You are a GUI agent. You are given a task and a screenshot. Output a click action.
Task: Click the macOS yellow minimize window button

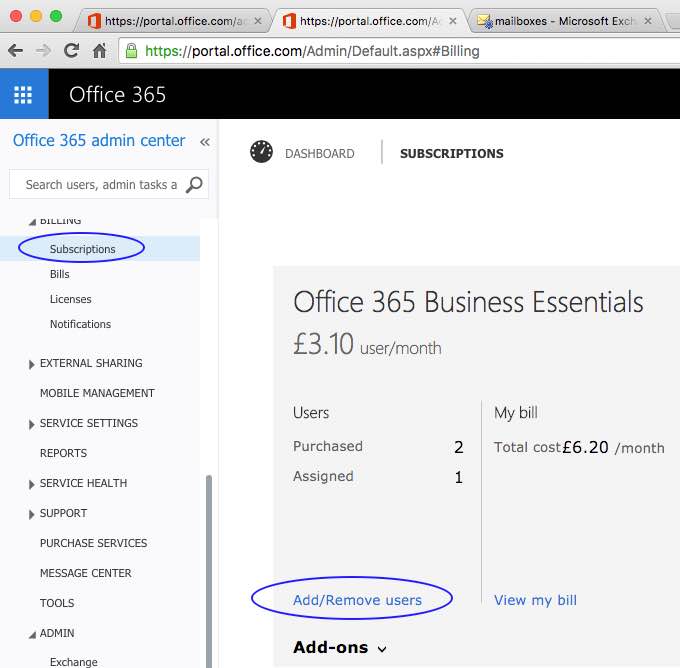click(x=36, y=16)
